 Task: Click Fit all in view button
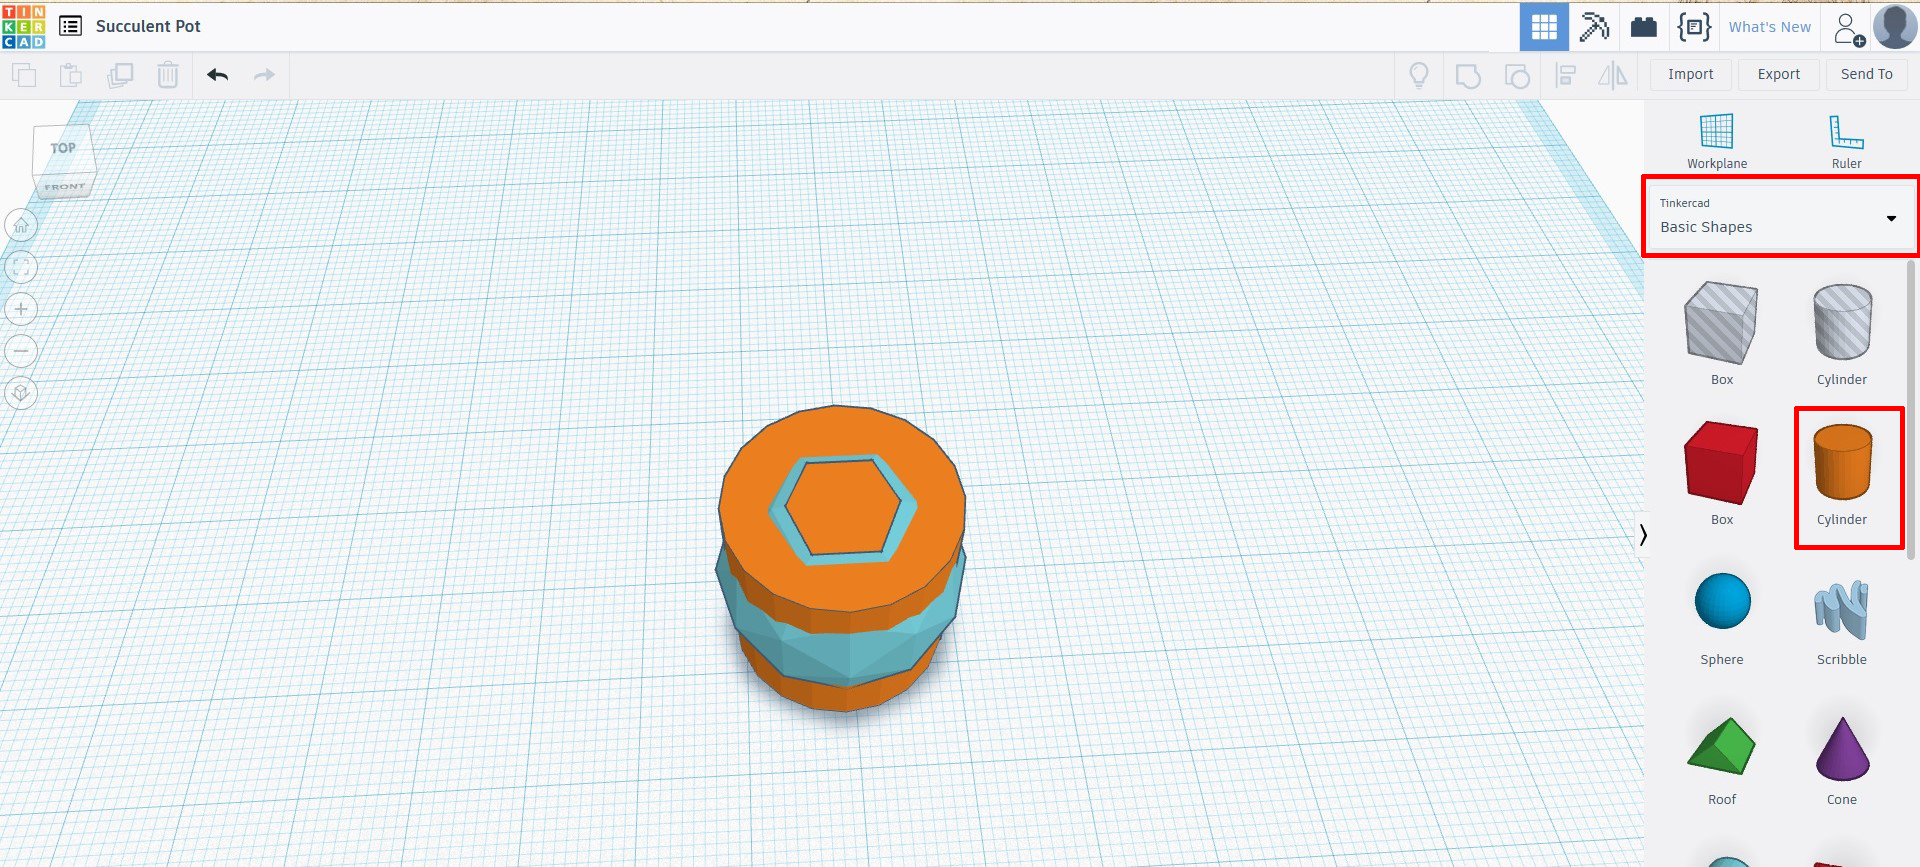(x=21, y=267)
